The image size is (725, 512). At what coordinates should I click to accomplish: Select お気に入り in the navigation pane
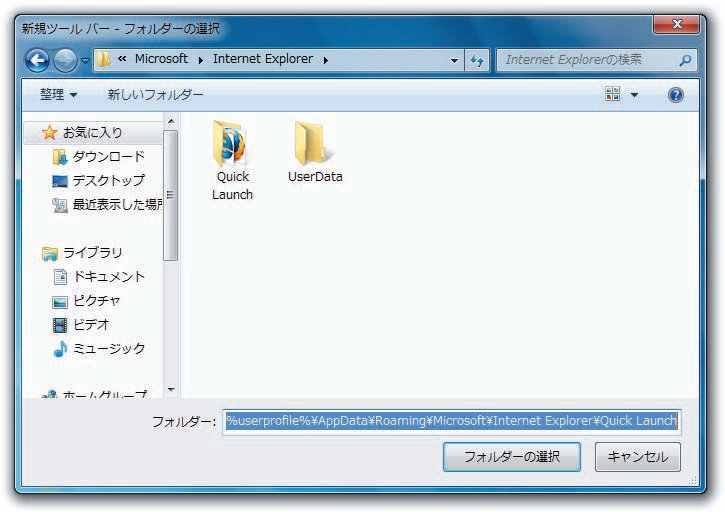click(x=92, y=133)
